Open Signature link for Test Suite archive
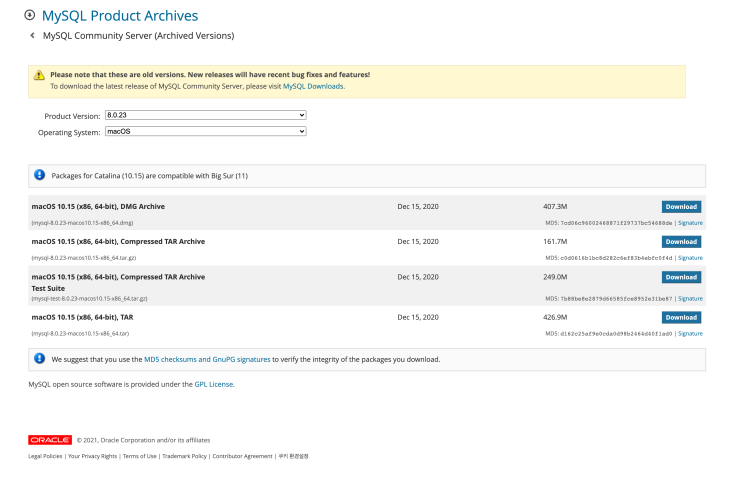The width and height of the screenshot is (743, 485). click(690, 298)
